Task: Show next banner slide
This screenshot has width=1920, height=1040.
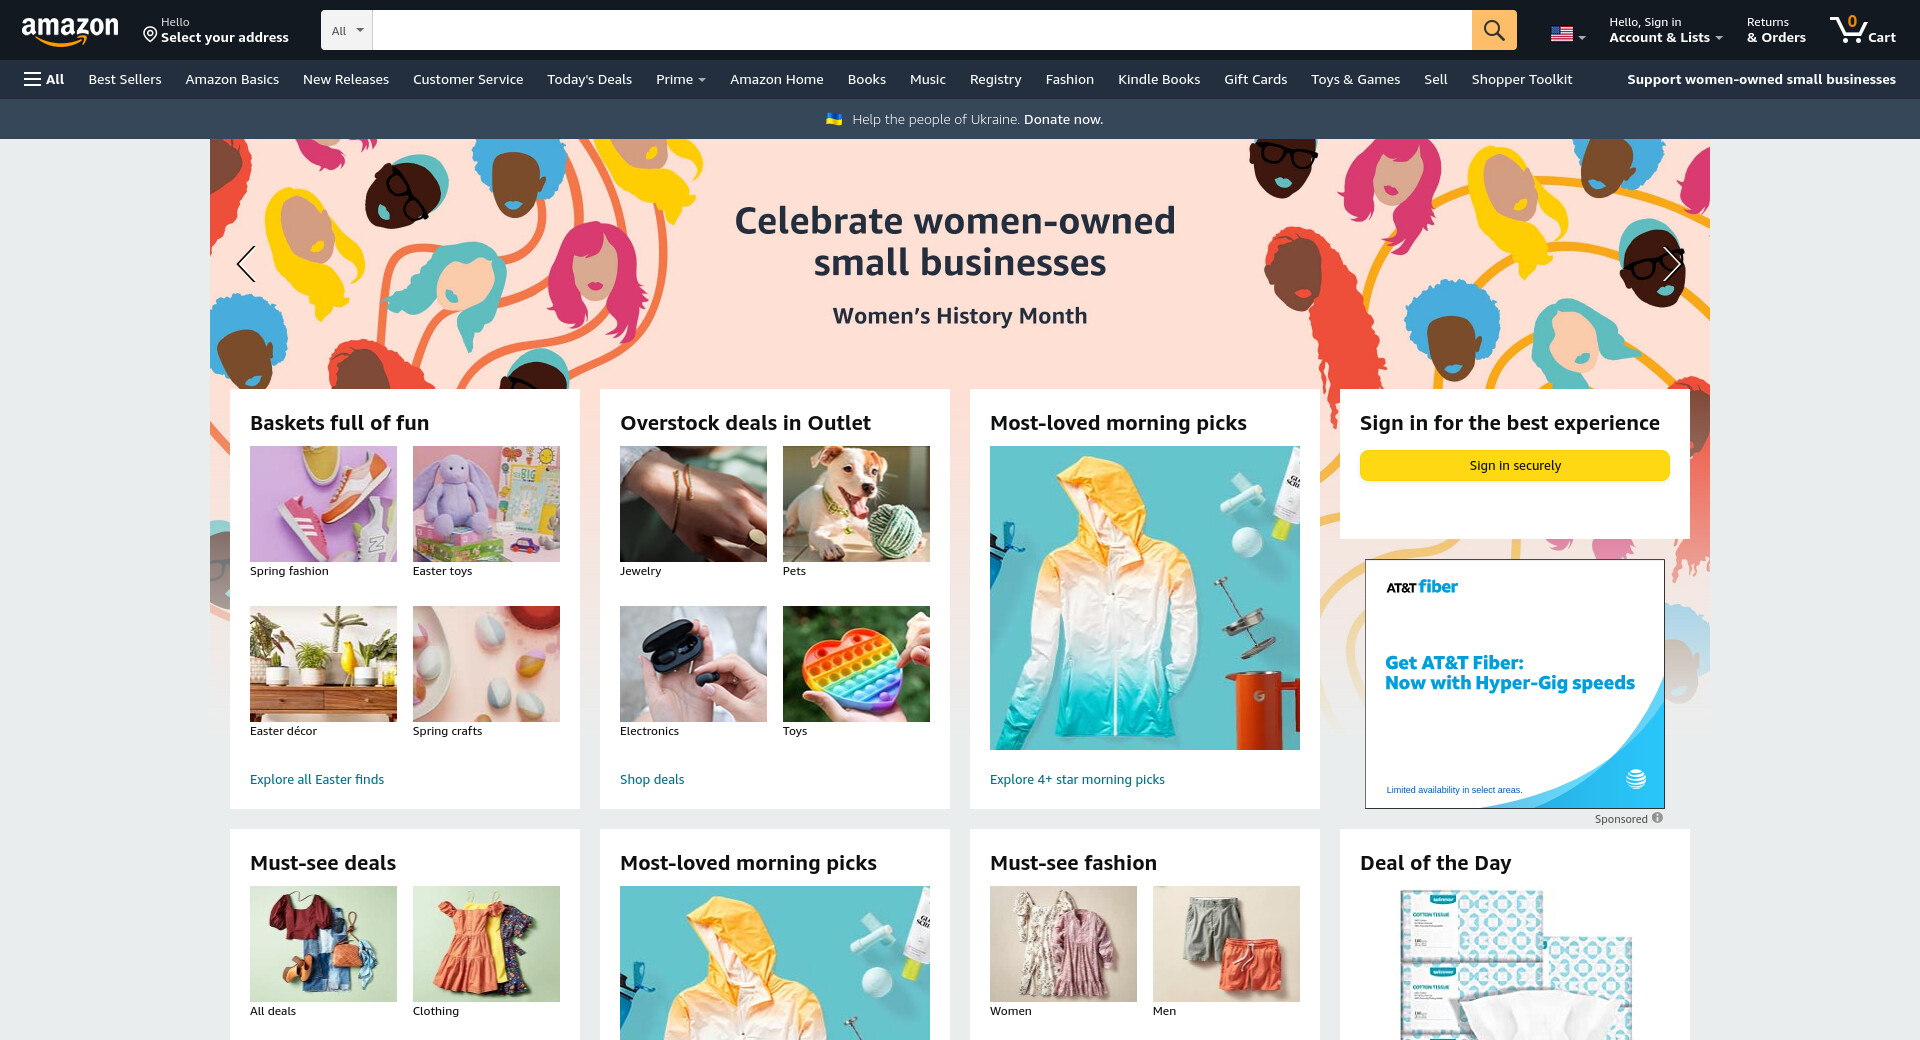Action: point(1672,264)
